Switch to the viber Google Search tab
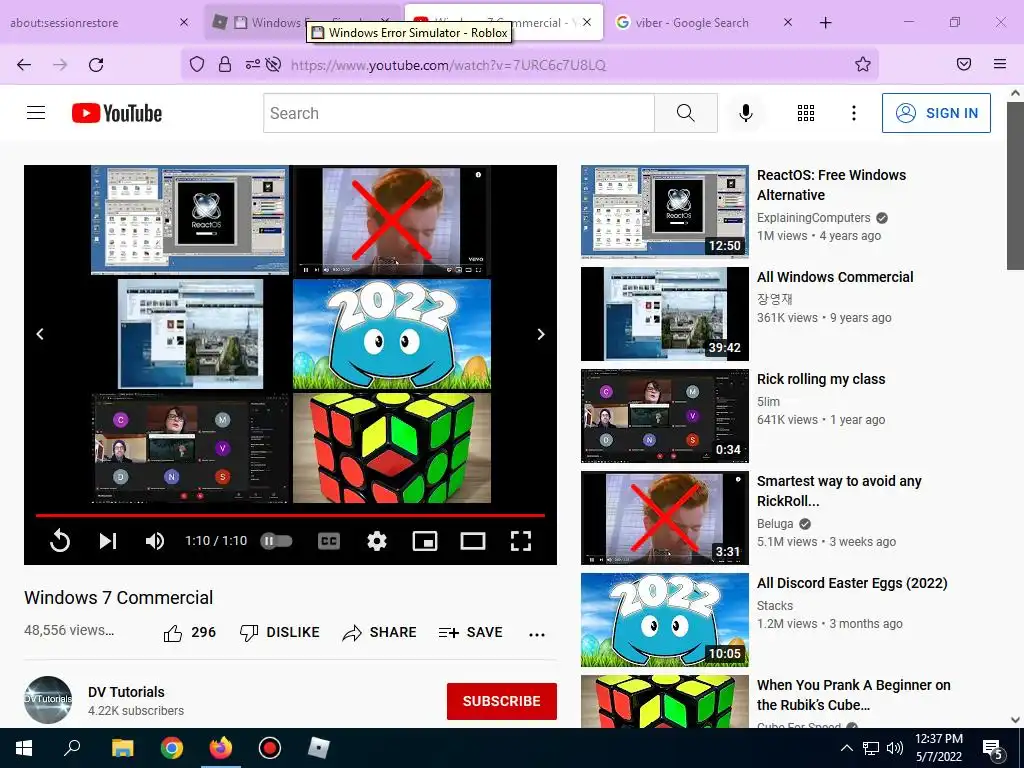Screen dimensions: 1024x768 click(692, 22)
